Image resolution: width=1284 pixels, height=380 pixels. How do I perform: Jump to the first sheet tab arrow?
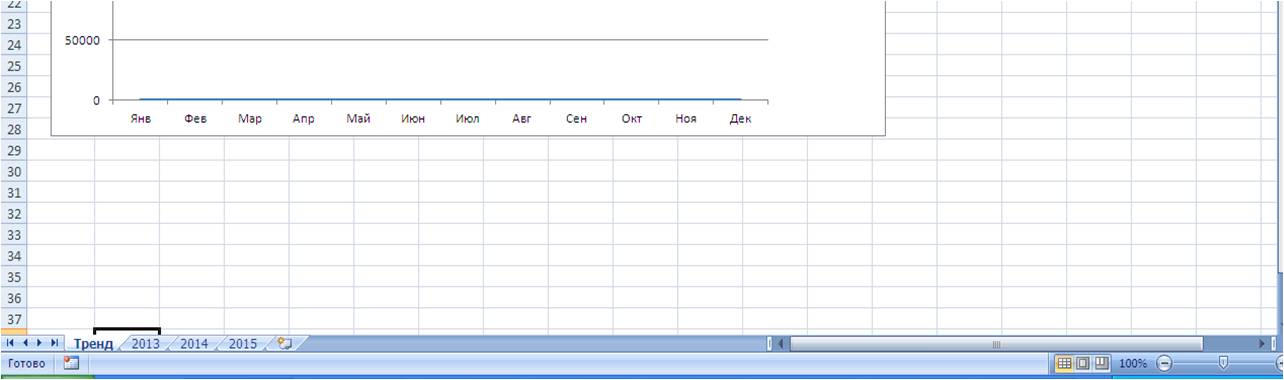(x=11, y=343)
